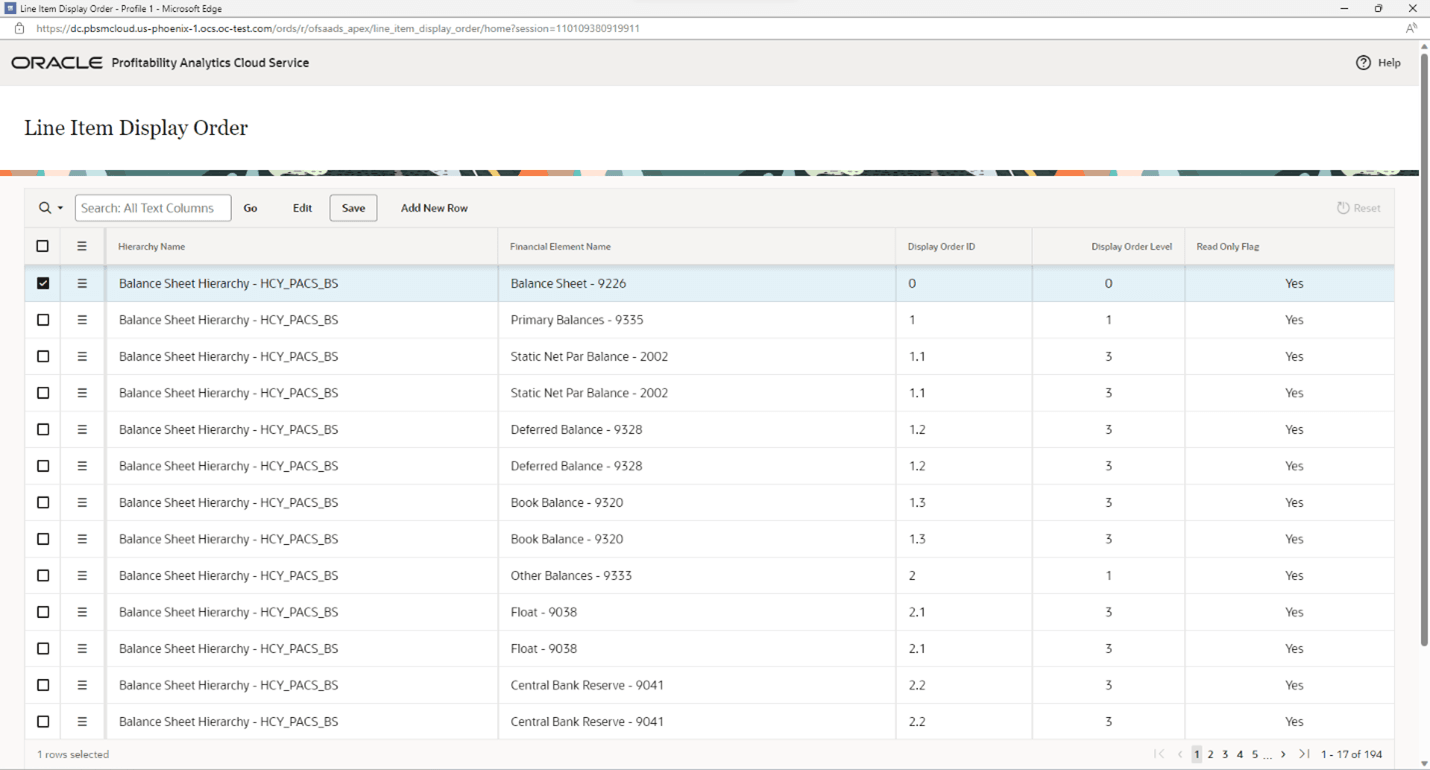Click the '1 rows selected' status text
Image resolution: width=1430 pixels, height=770 pixels.
click(x=73, y=755)
